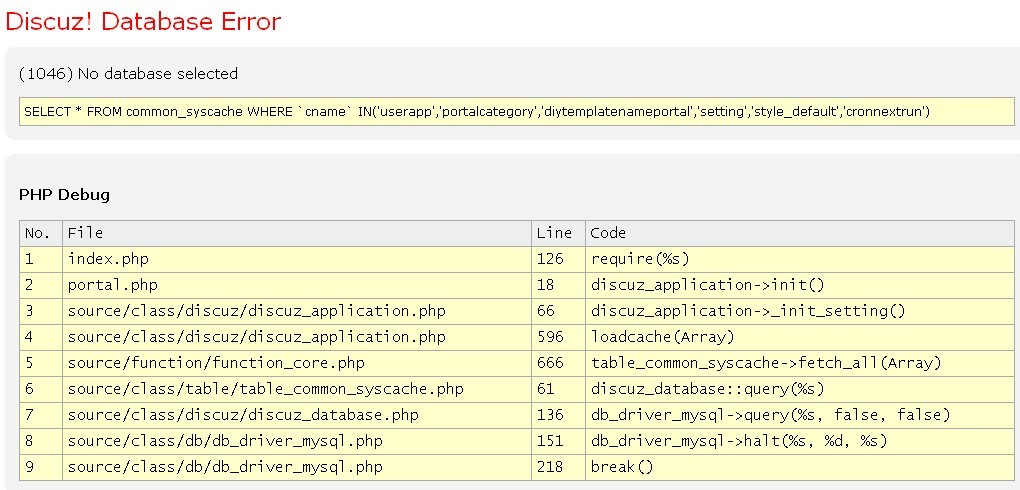
Task: Select the source/class/discuz/discuz_database.php cell
Action: tap(297, 415)
